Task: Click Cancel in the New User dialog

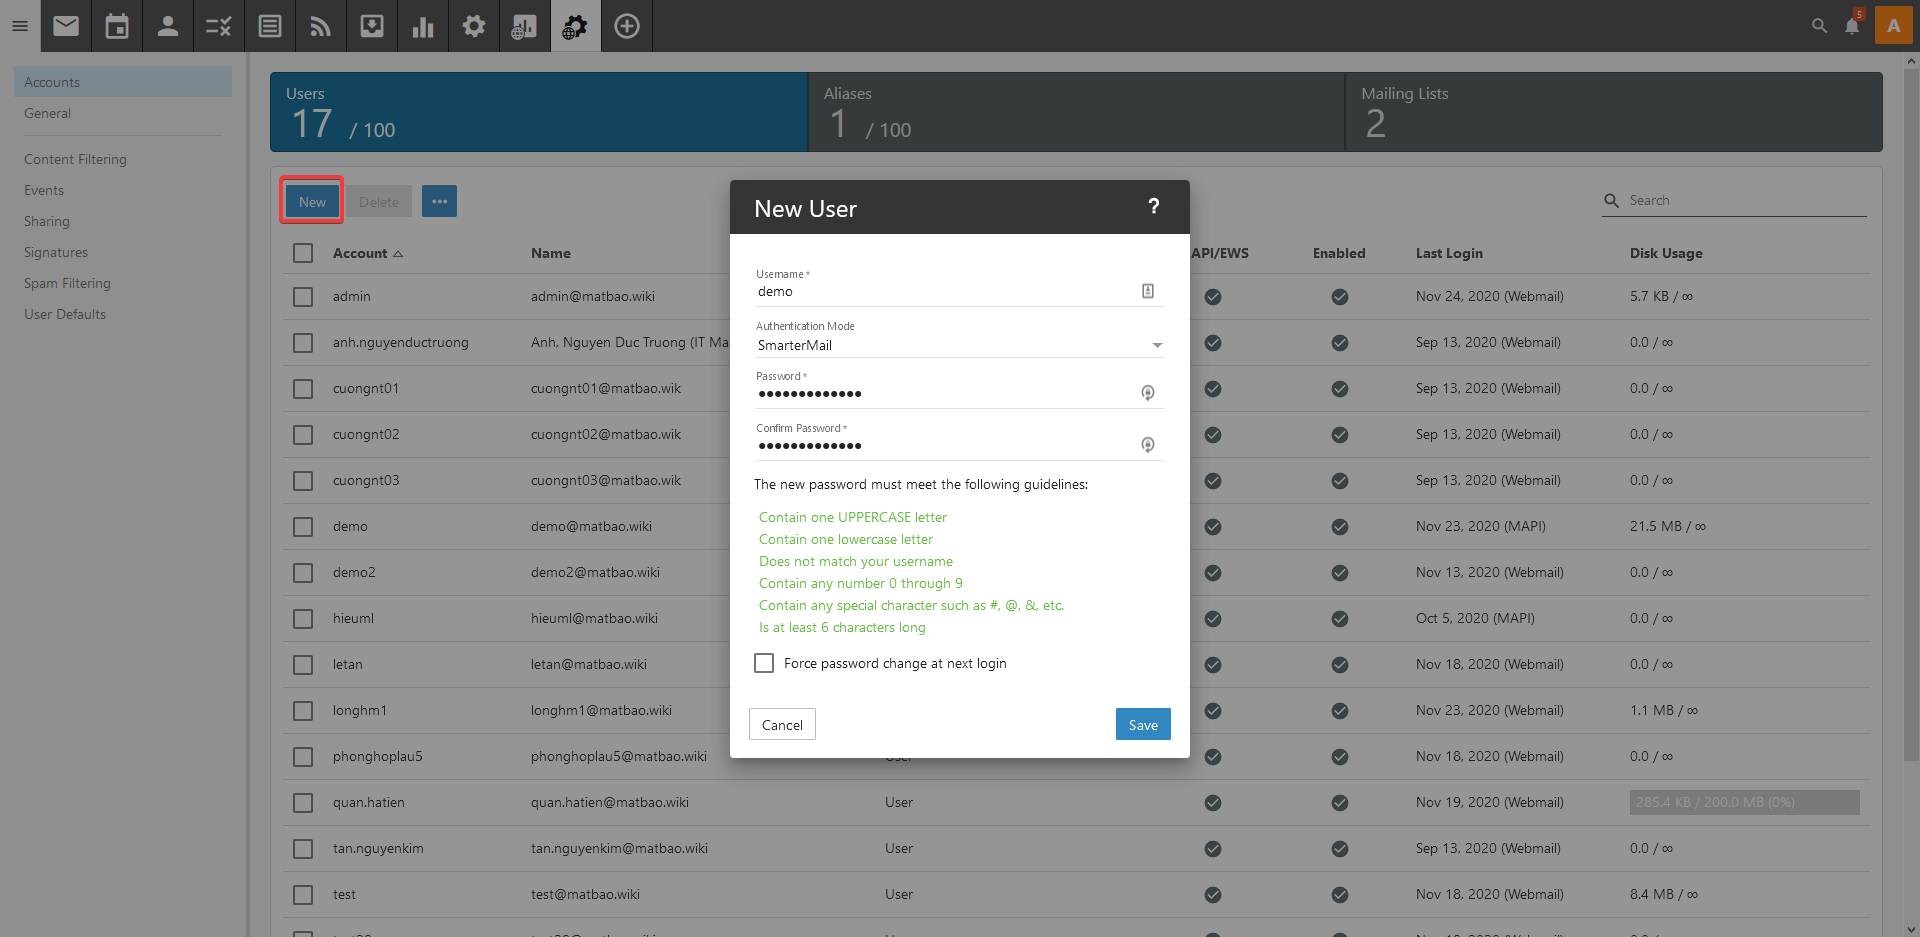Action: [x=782, y=725]
